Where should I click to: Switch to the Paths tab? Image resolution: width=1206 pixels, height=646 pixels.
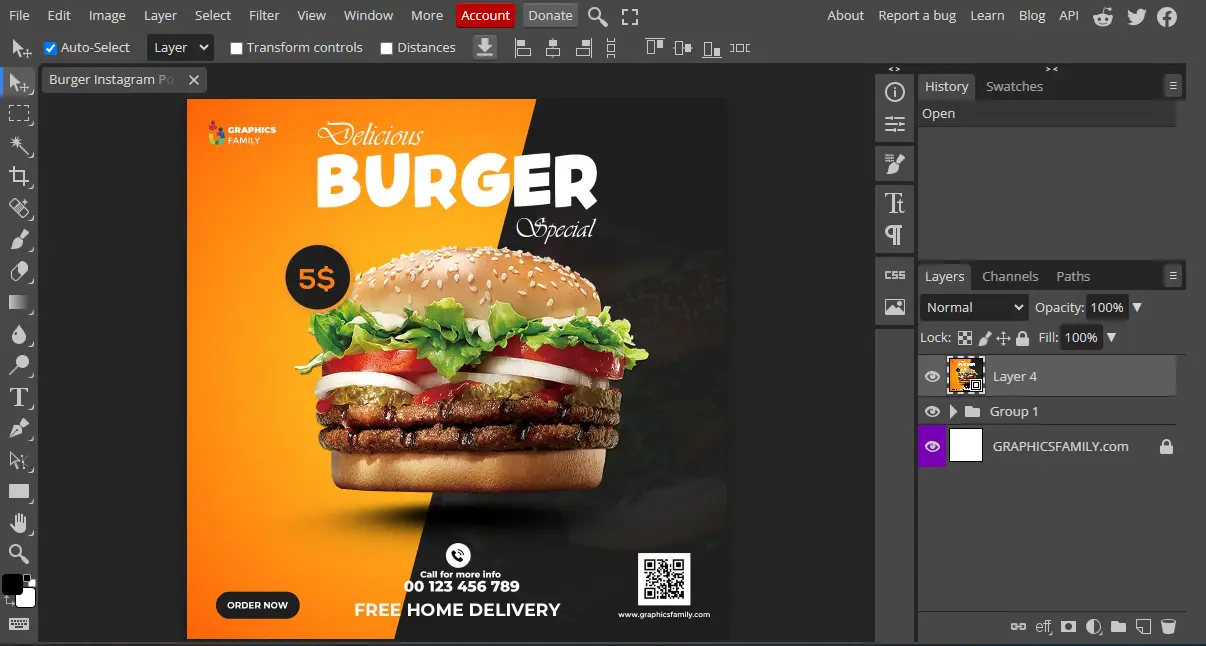point(1073,276)
